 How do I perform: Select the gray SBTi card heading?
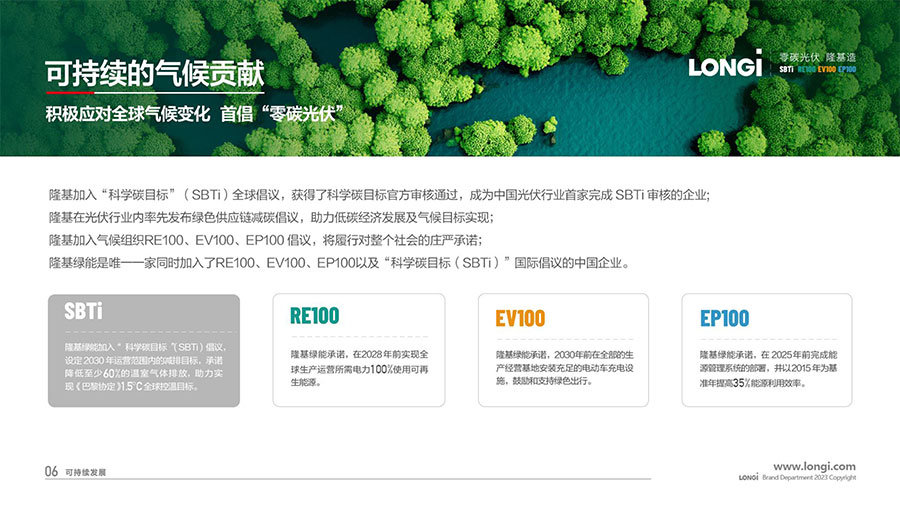point(83,312)
